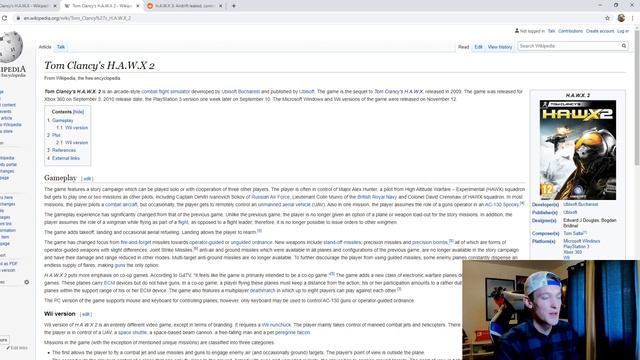Switch to the Tom Clancy's H.A.W.X 2 tab
The image size is (640, 360).
pos(102,6)
